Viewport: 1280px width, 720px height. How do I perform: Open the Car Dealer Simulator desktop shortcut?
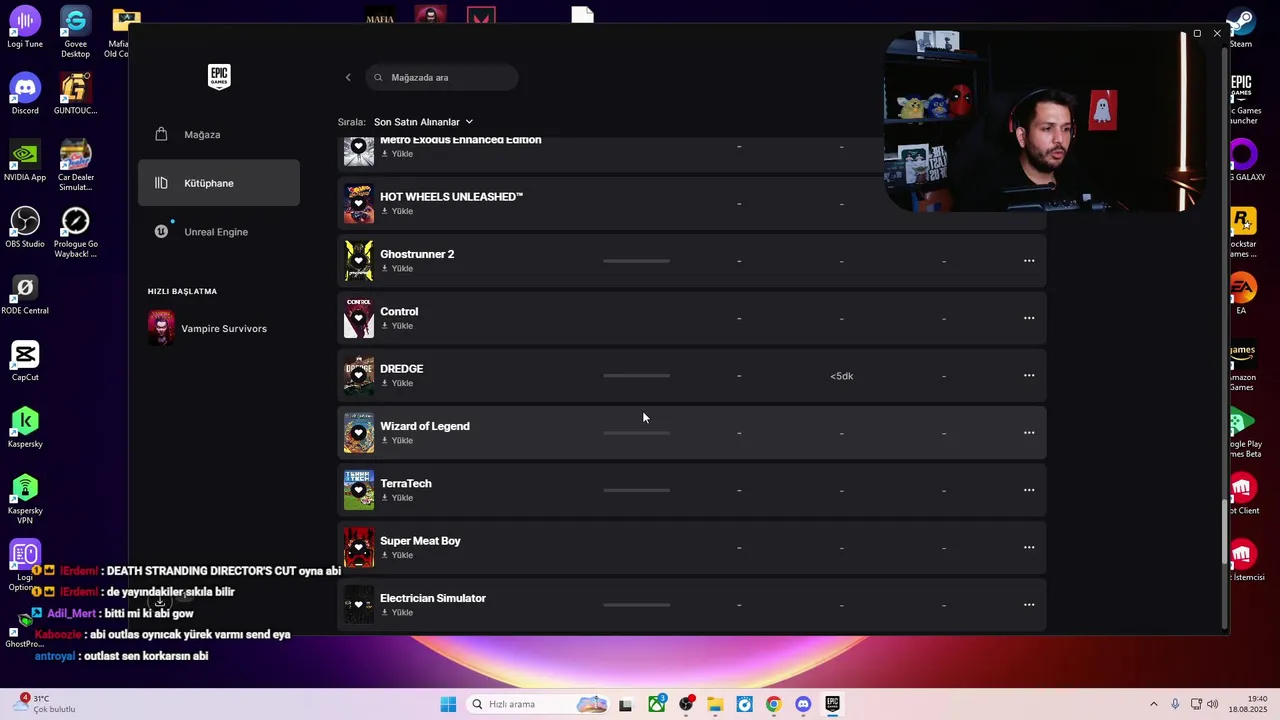(x=75, y=166)
